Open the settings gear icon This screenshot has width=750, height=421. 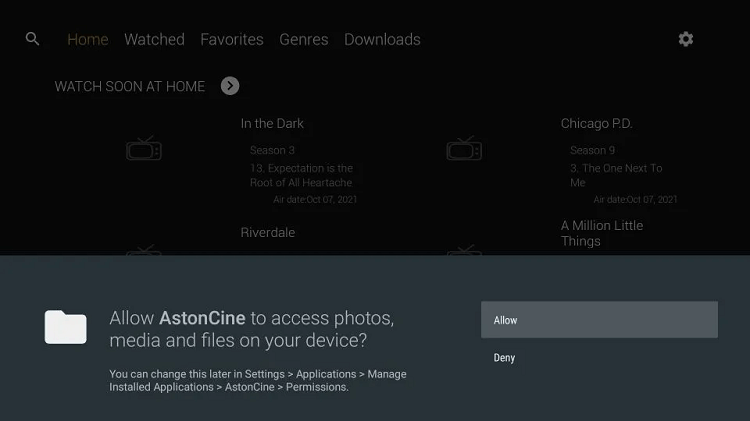[685, 39]
